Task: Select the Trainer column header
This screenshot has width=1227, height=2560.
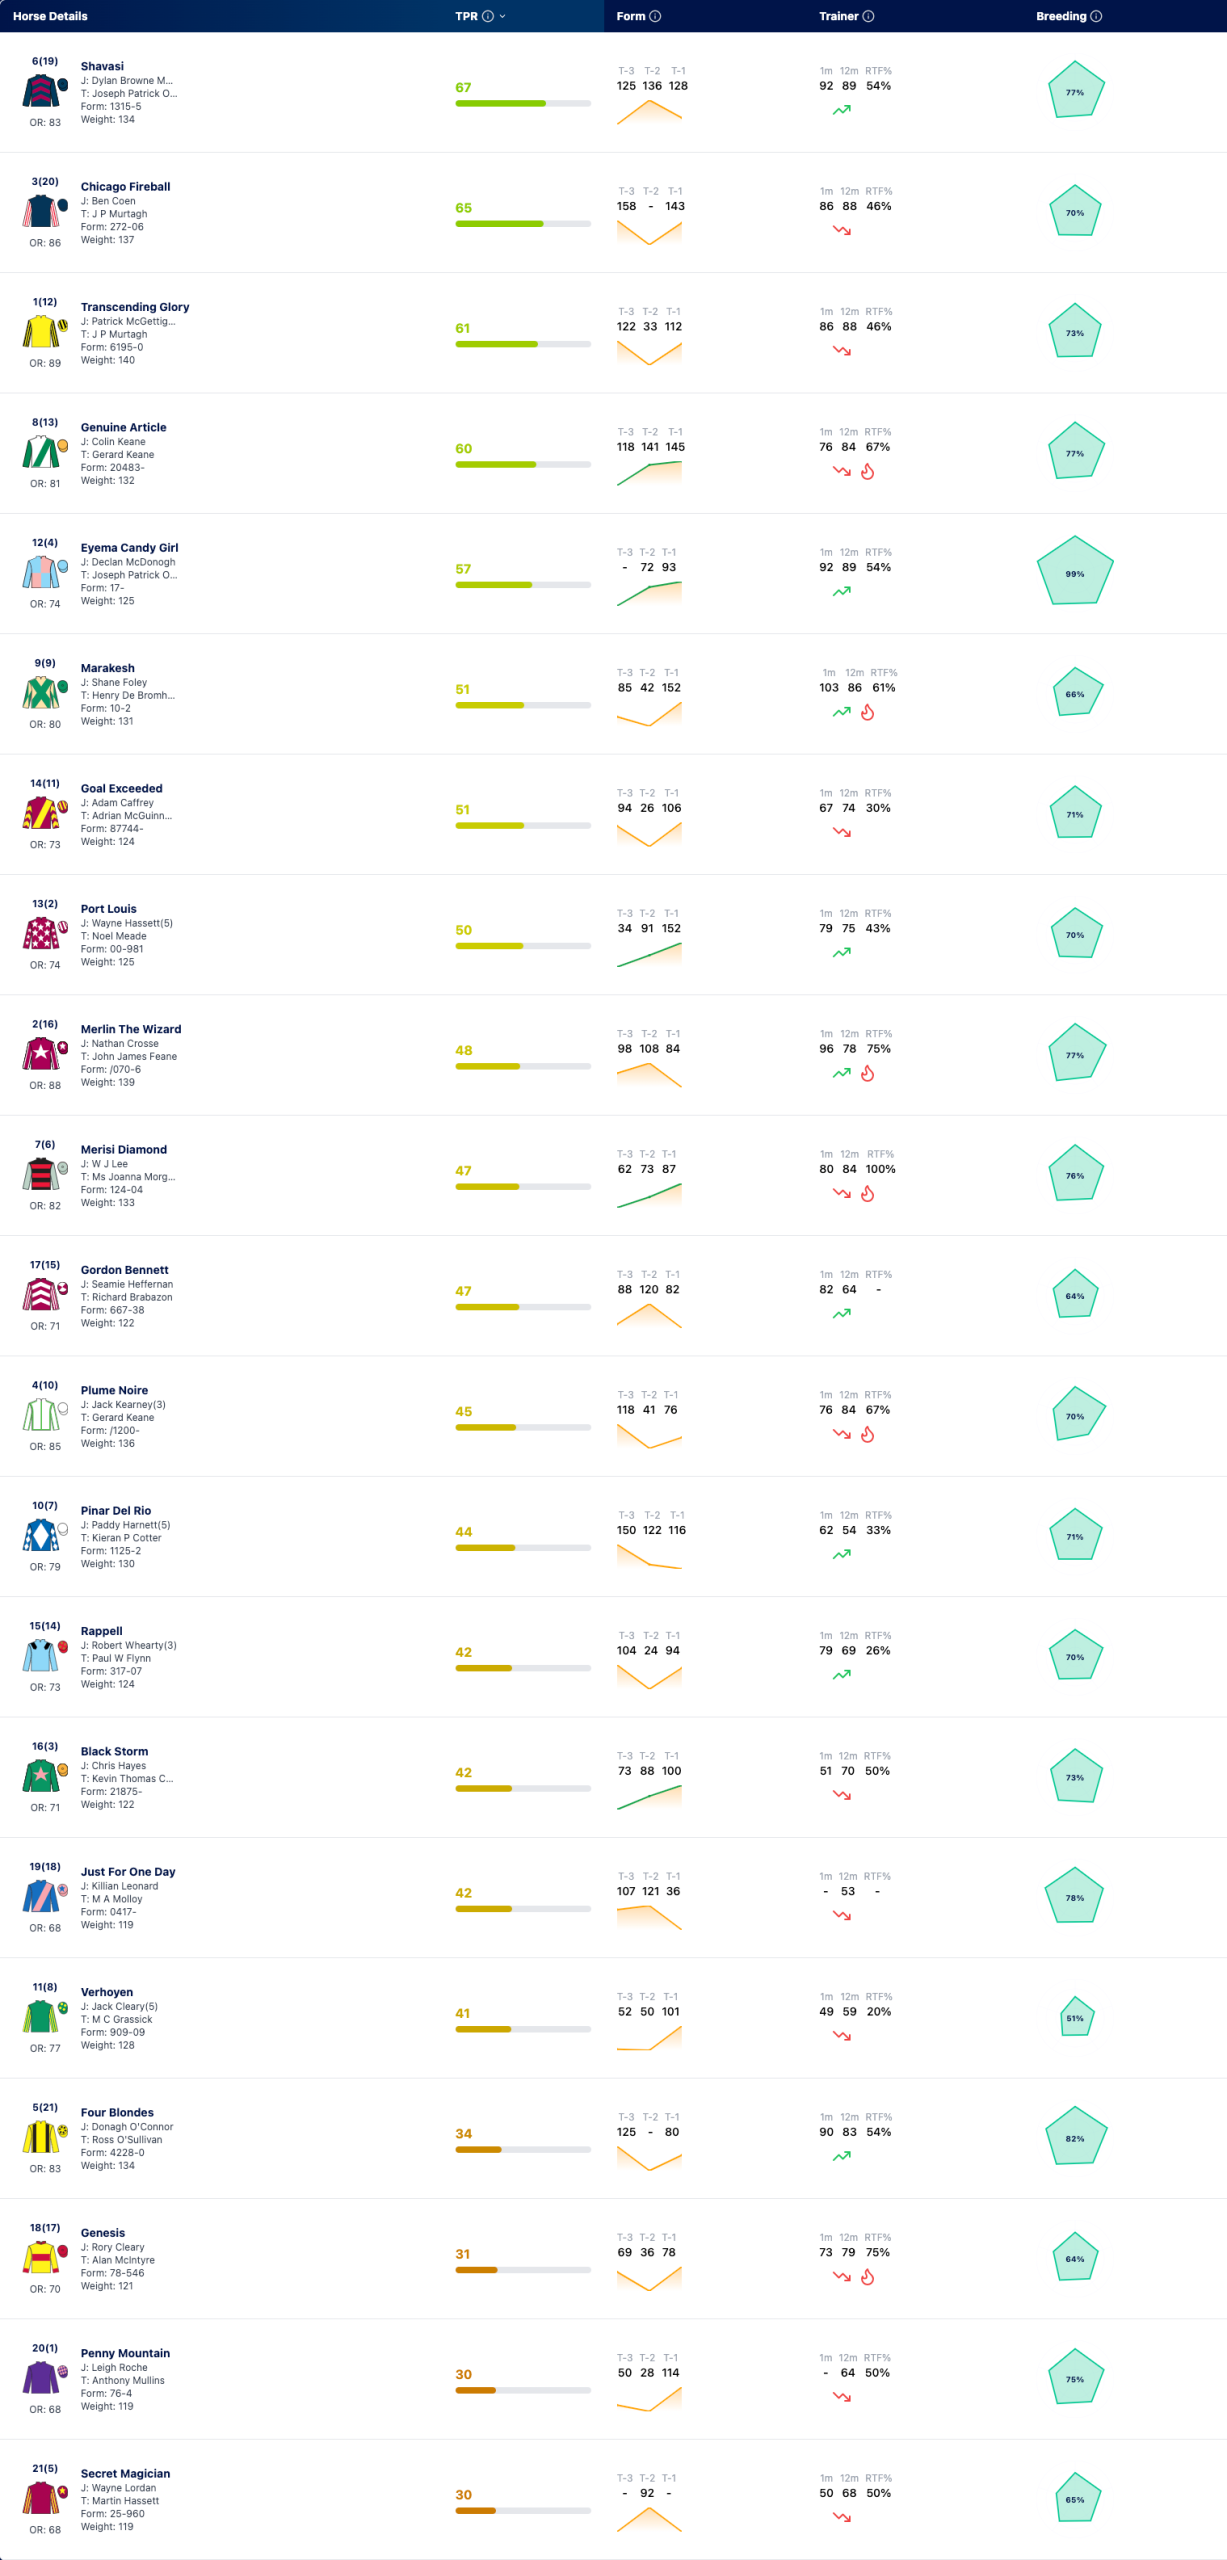Action: coord(839,16)
